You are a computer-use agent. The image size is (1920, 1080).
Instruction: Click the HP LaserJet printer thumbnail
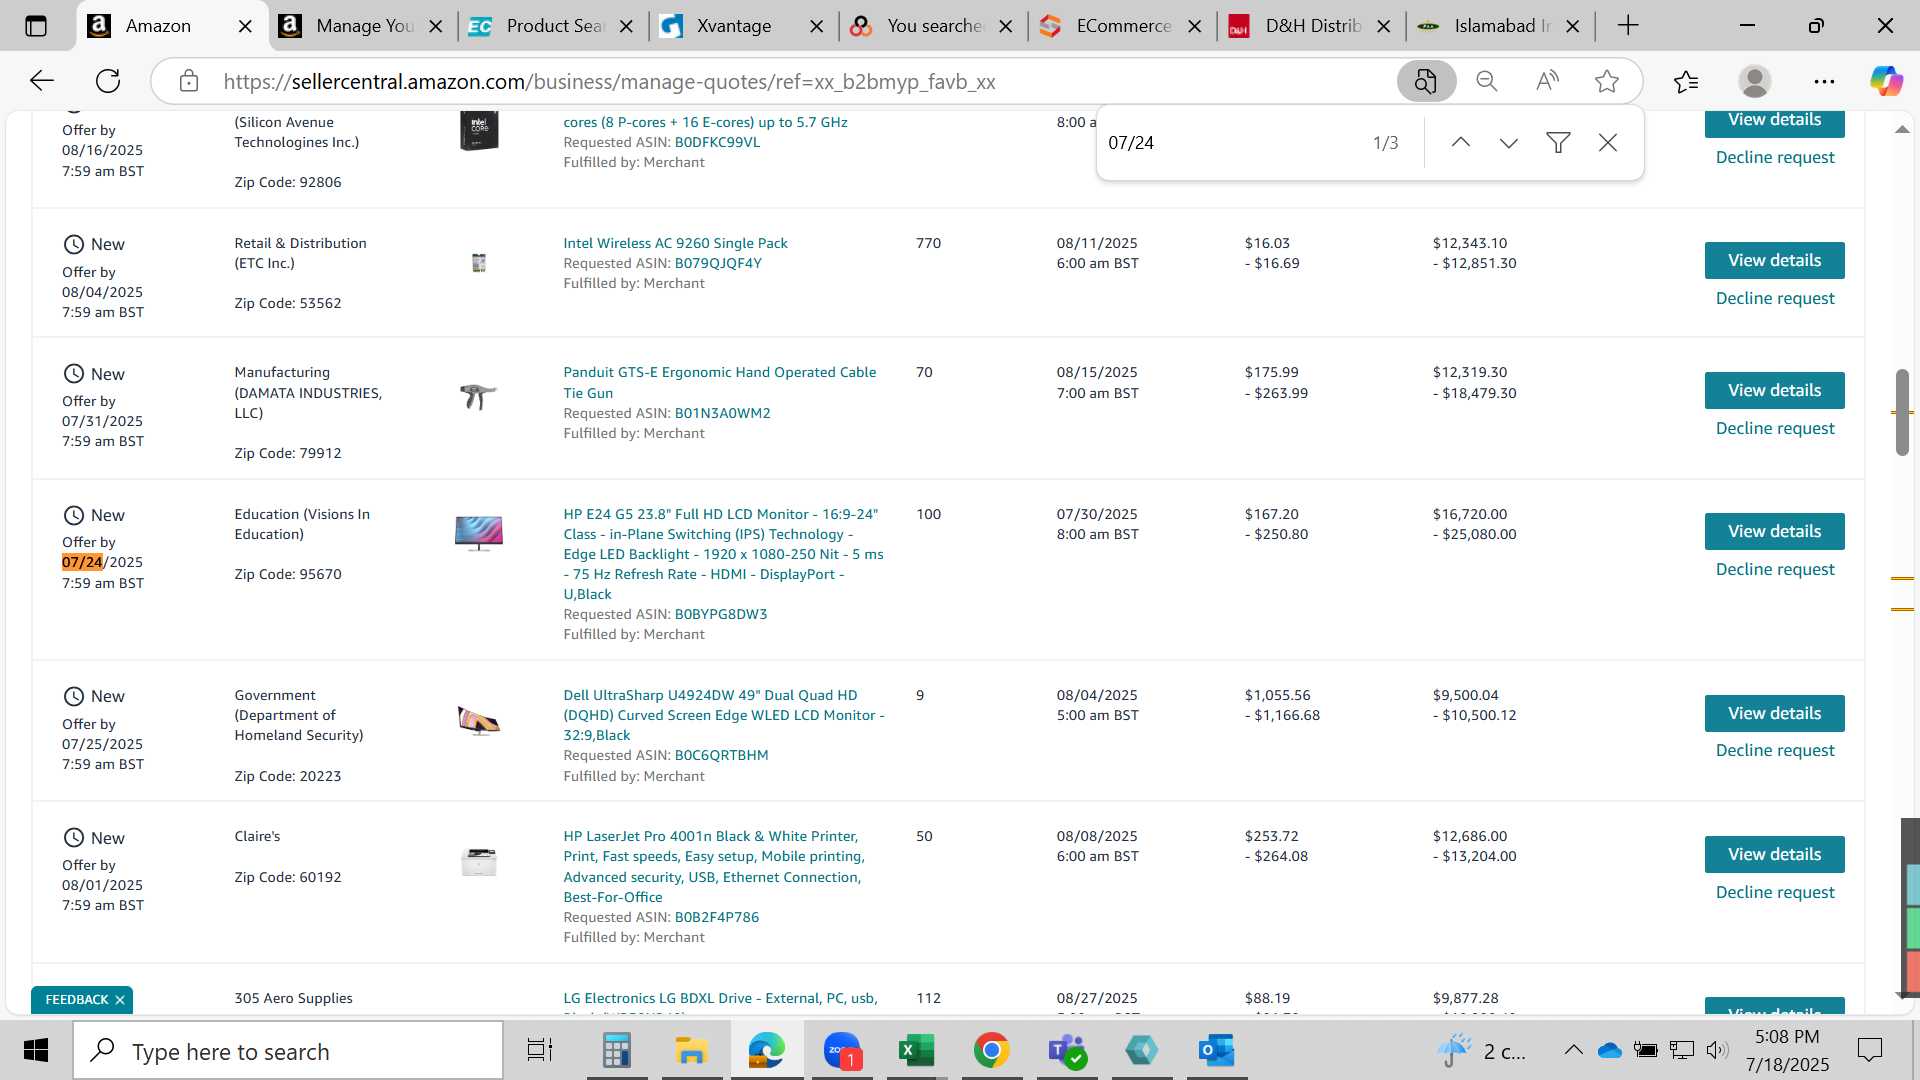(479, 862)
